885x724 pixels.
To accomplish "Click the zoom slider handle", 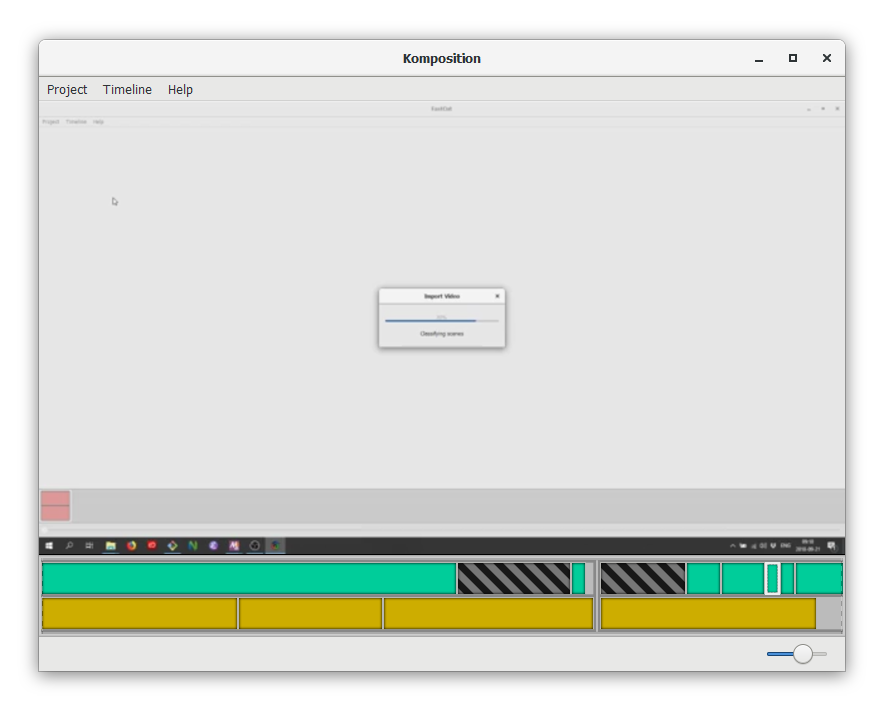I will [802, 654].
